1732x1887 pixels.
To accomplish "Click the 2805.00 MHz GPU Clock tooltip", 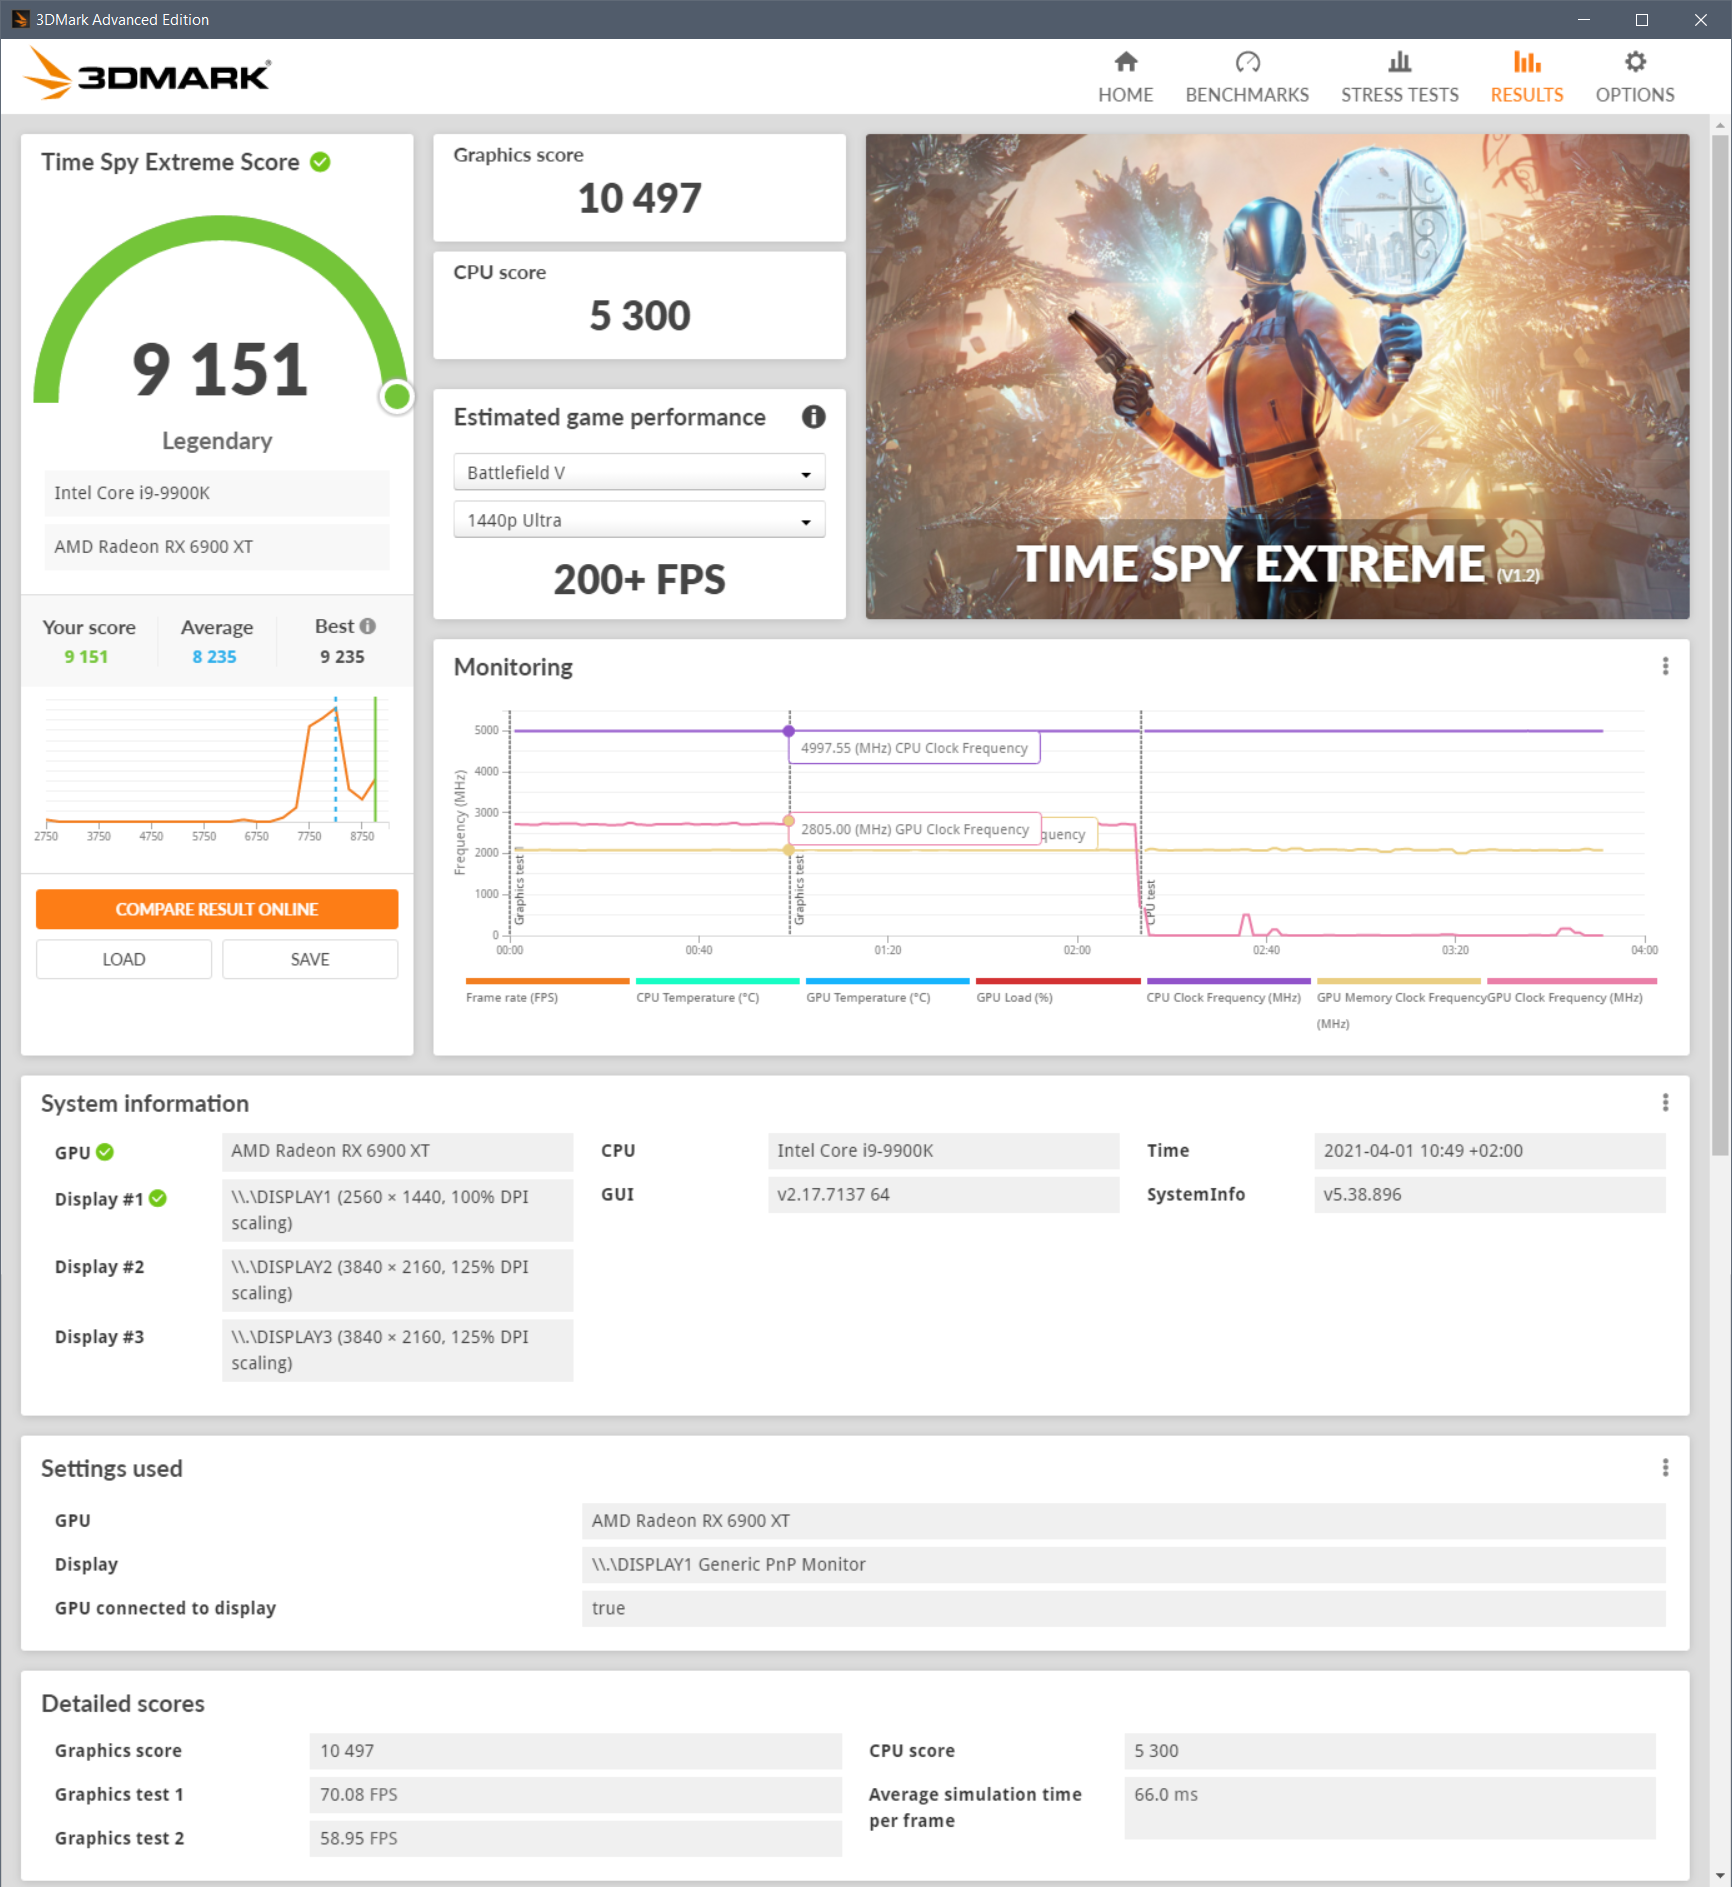I will click(x=914, y=829).
